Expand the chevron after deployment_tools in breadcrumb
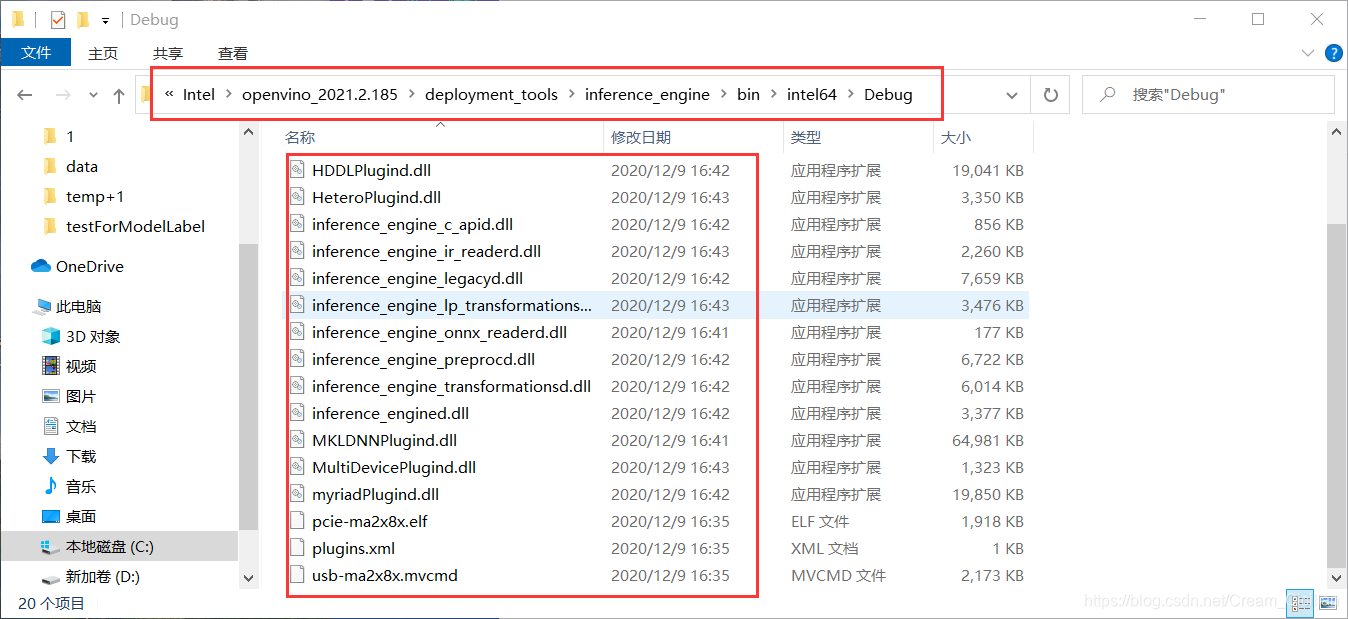 572,95
